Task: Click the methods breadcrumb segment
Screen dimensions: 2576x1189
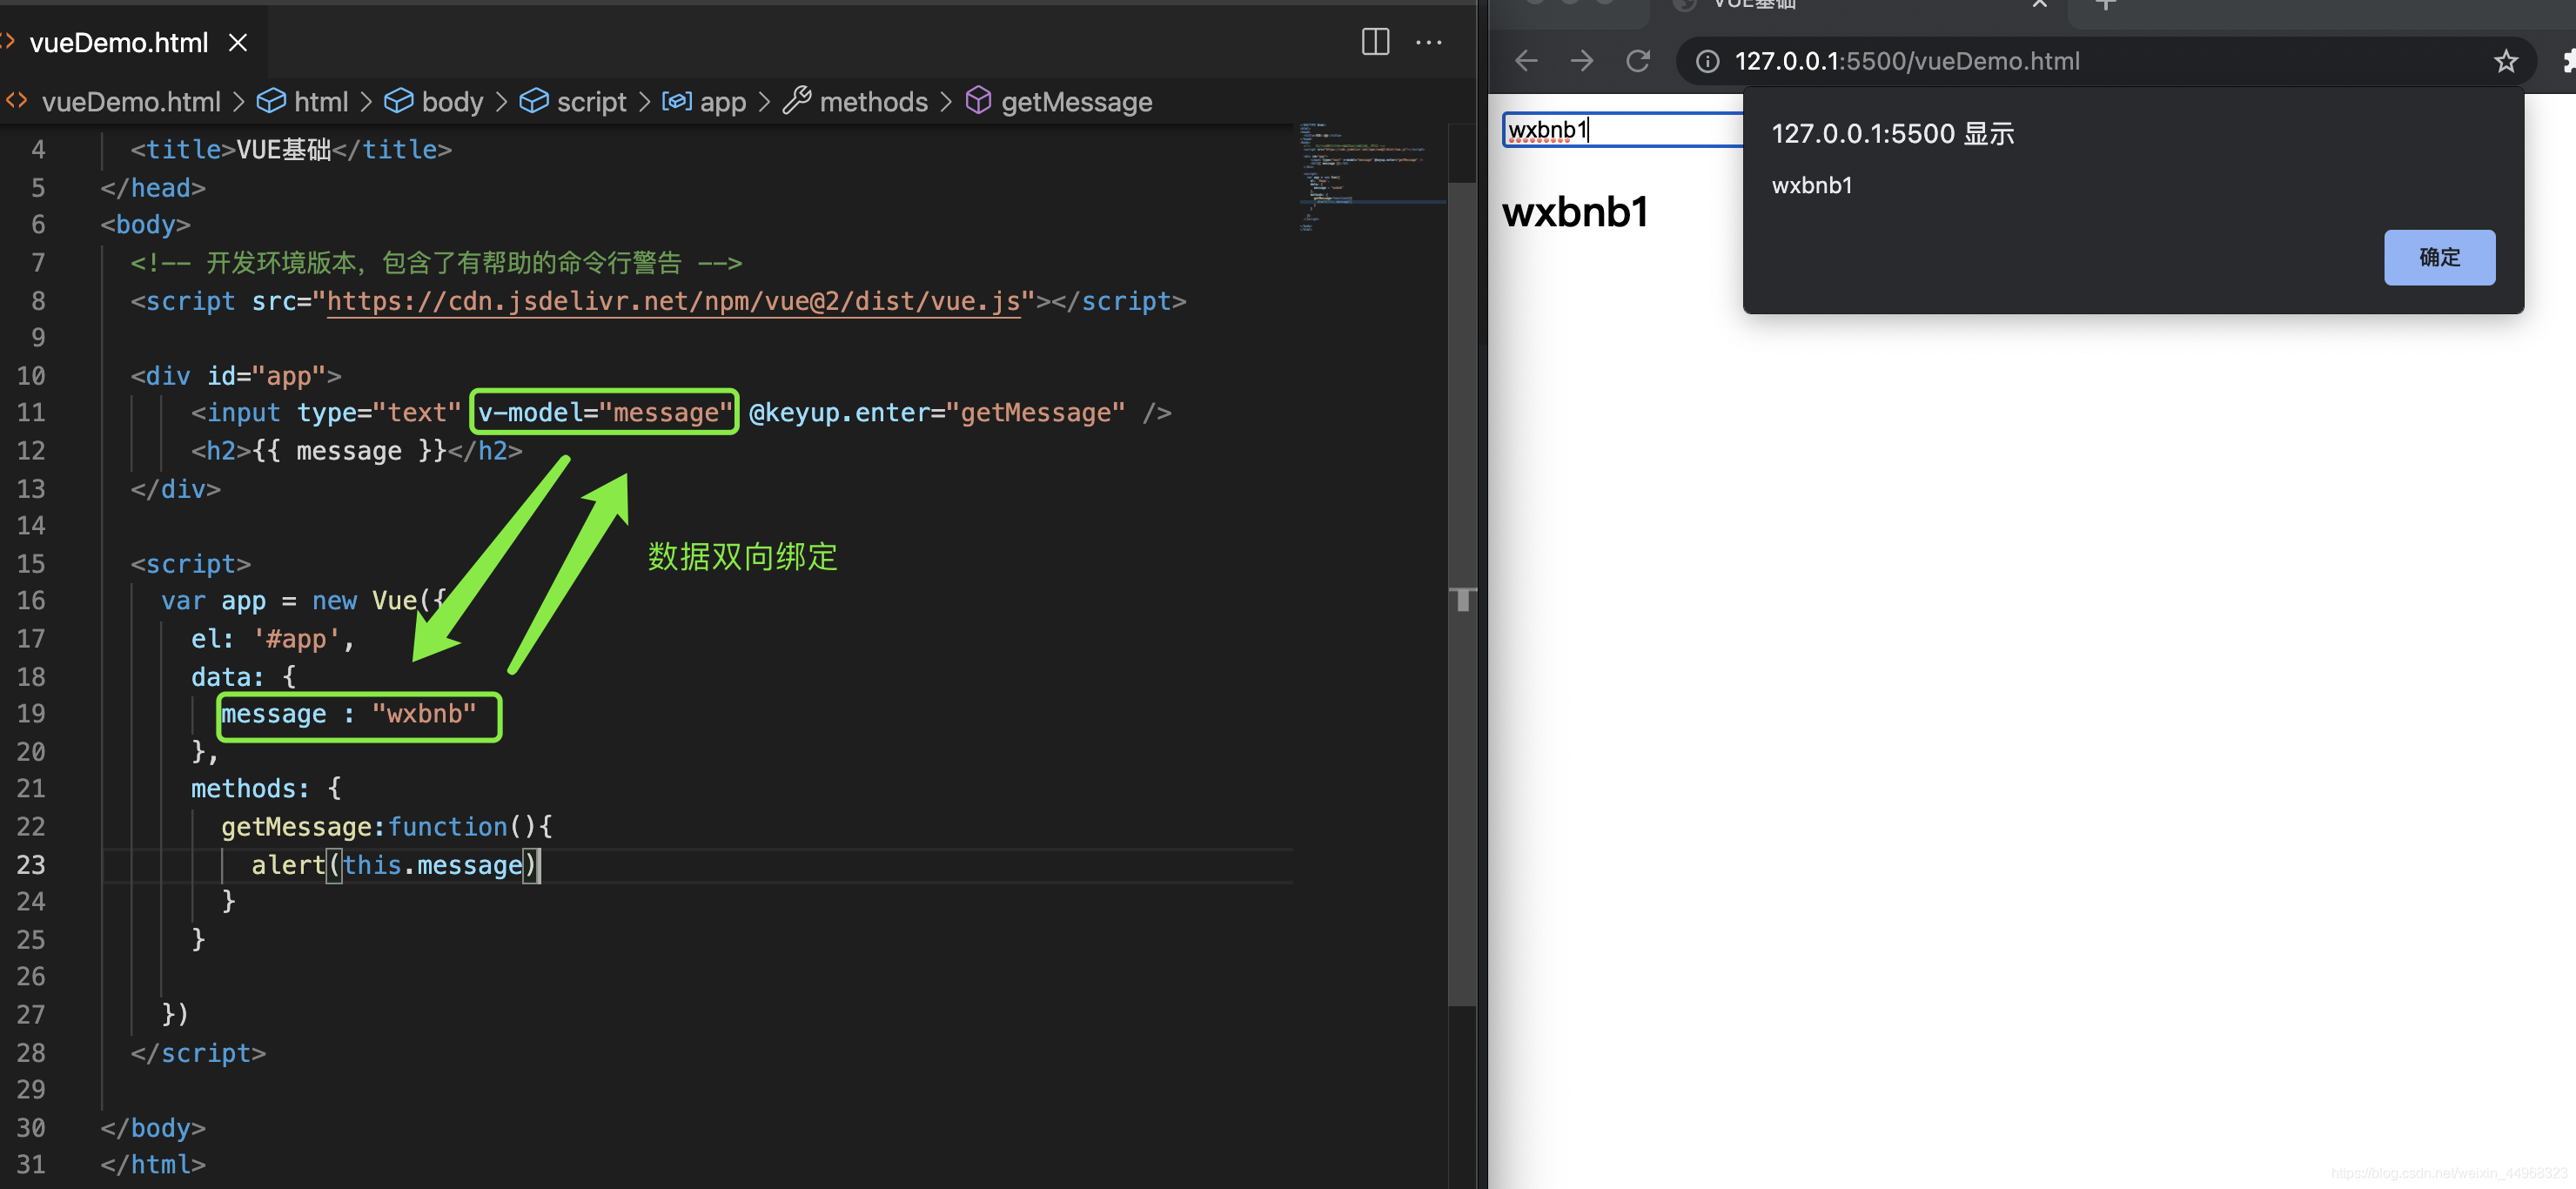Action: 873,102
